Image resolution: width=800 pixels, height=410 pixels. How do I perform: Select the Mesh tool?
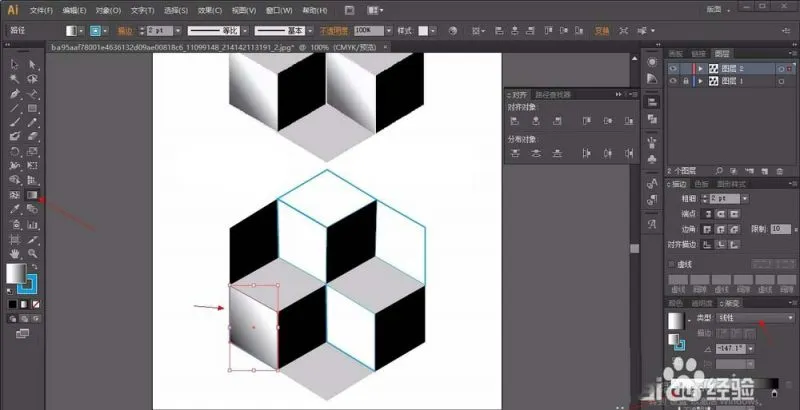pyautogui.click(x=14, y=195)
